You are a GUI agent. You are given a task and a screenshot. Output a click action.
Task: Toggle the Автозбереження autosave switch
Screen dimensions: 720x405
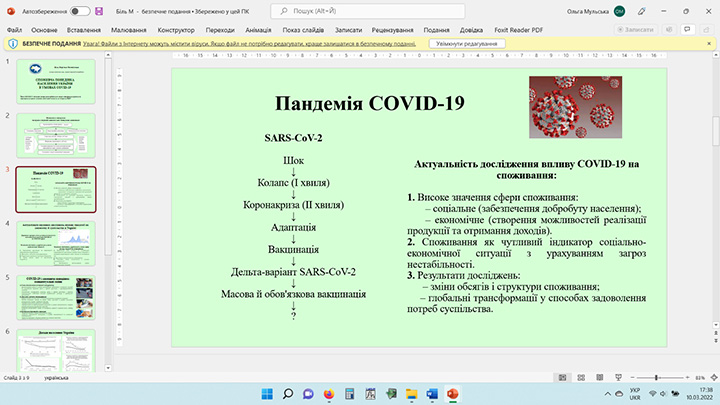(x=79, y=11)
